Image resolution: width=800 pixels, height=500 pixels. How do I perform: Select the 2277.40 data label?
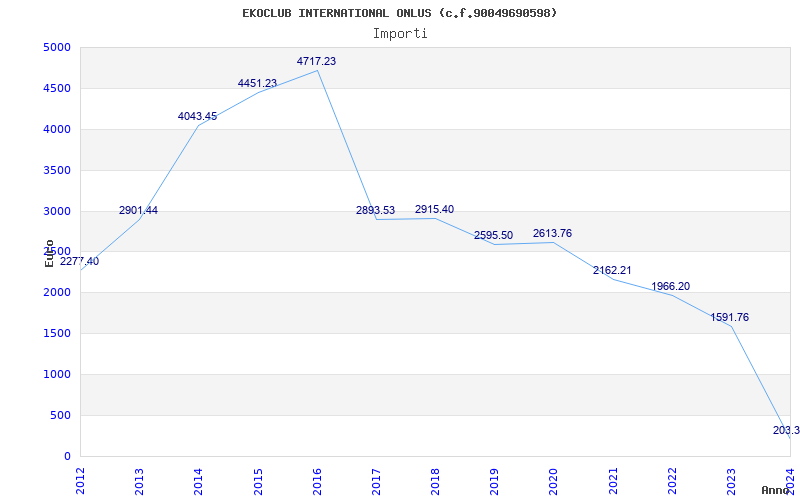(80, 261)
